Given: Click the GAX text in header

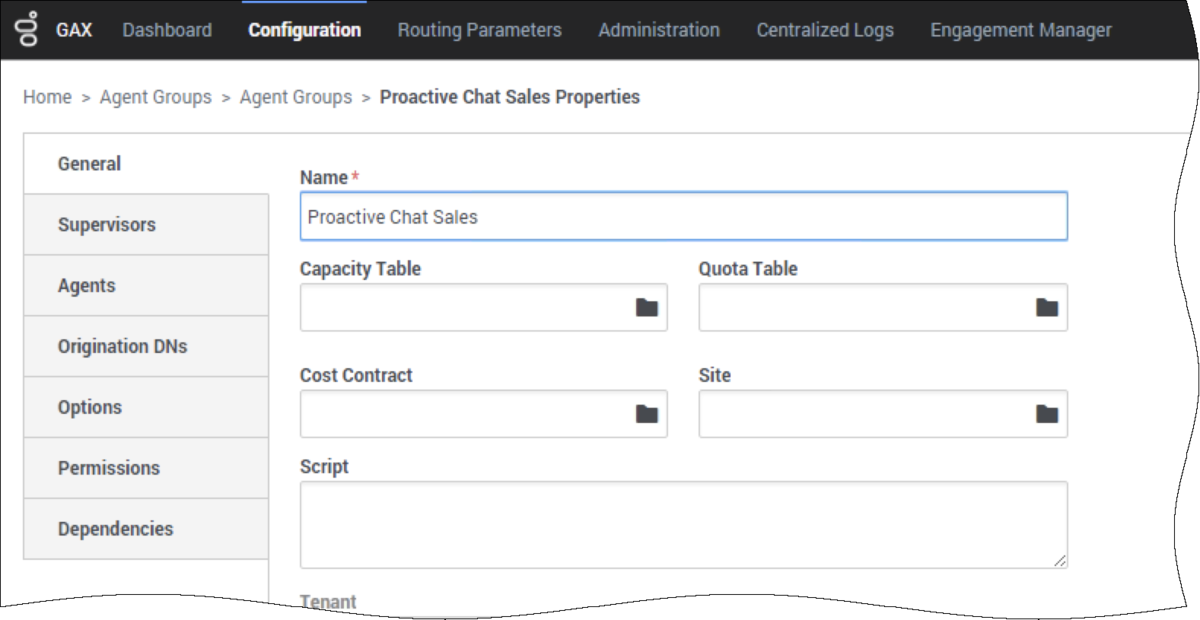Looking at the screenshot, I should click(x=74, y=30).
